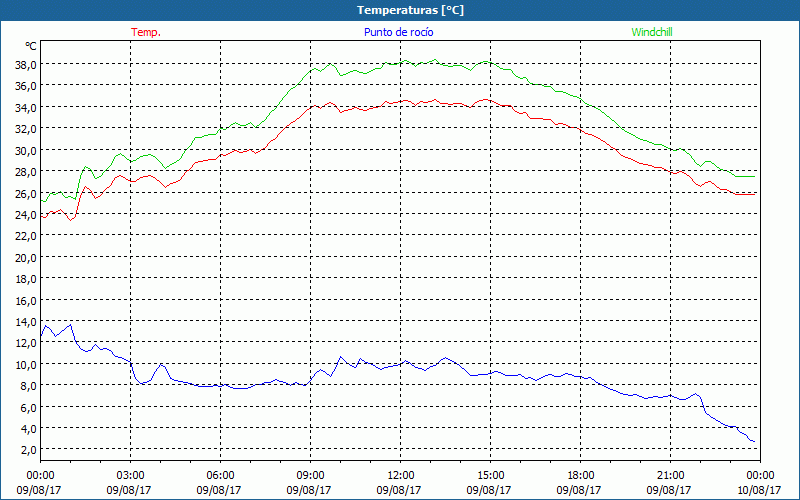Click the 34,0 y-axis value
Screen dimensions: 800x500
coord(26,108)
